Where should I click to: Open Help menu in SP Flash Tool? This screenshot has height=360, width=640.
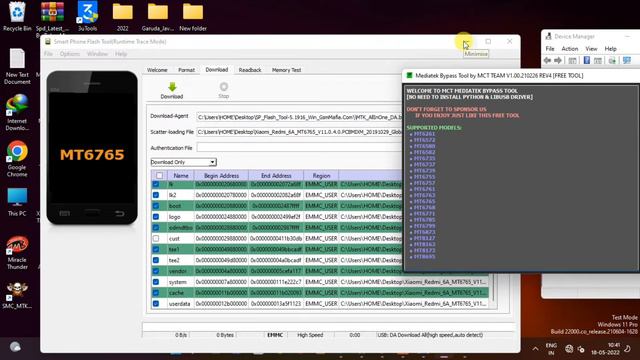point(121,54)
